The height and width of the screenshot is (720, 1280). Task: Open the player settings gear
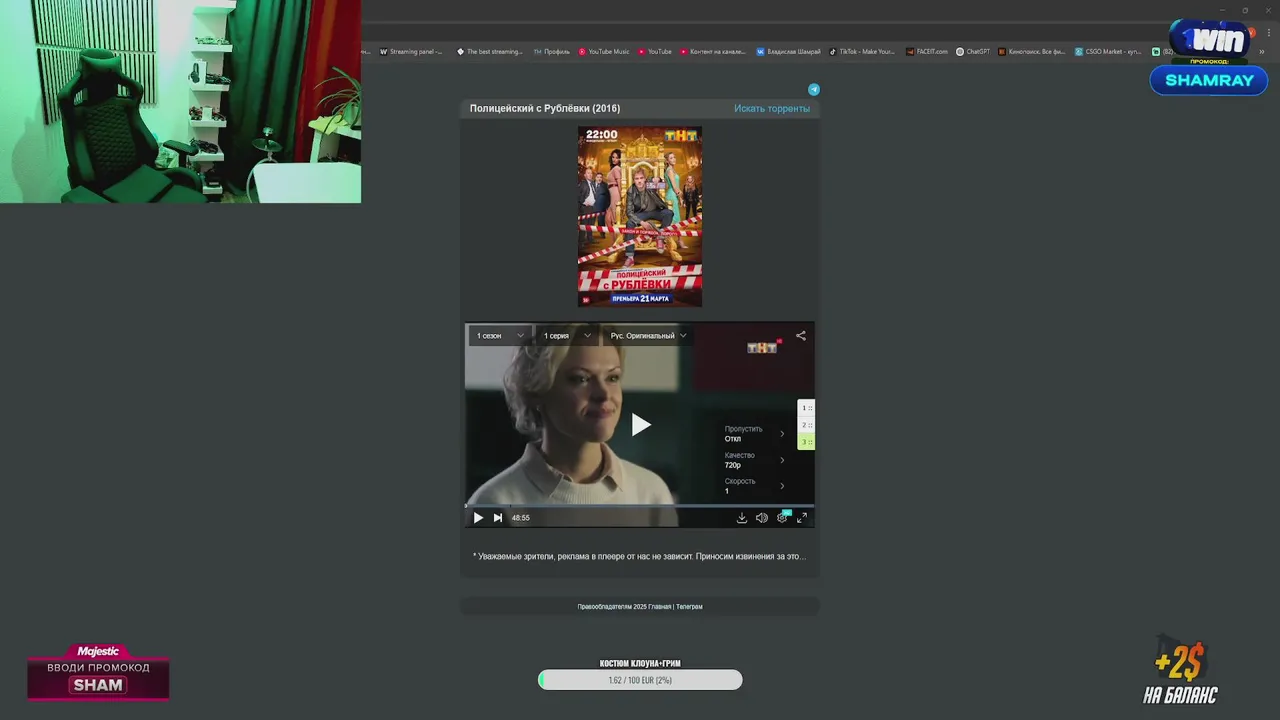point(782,518)
